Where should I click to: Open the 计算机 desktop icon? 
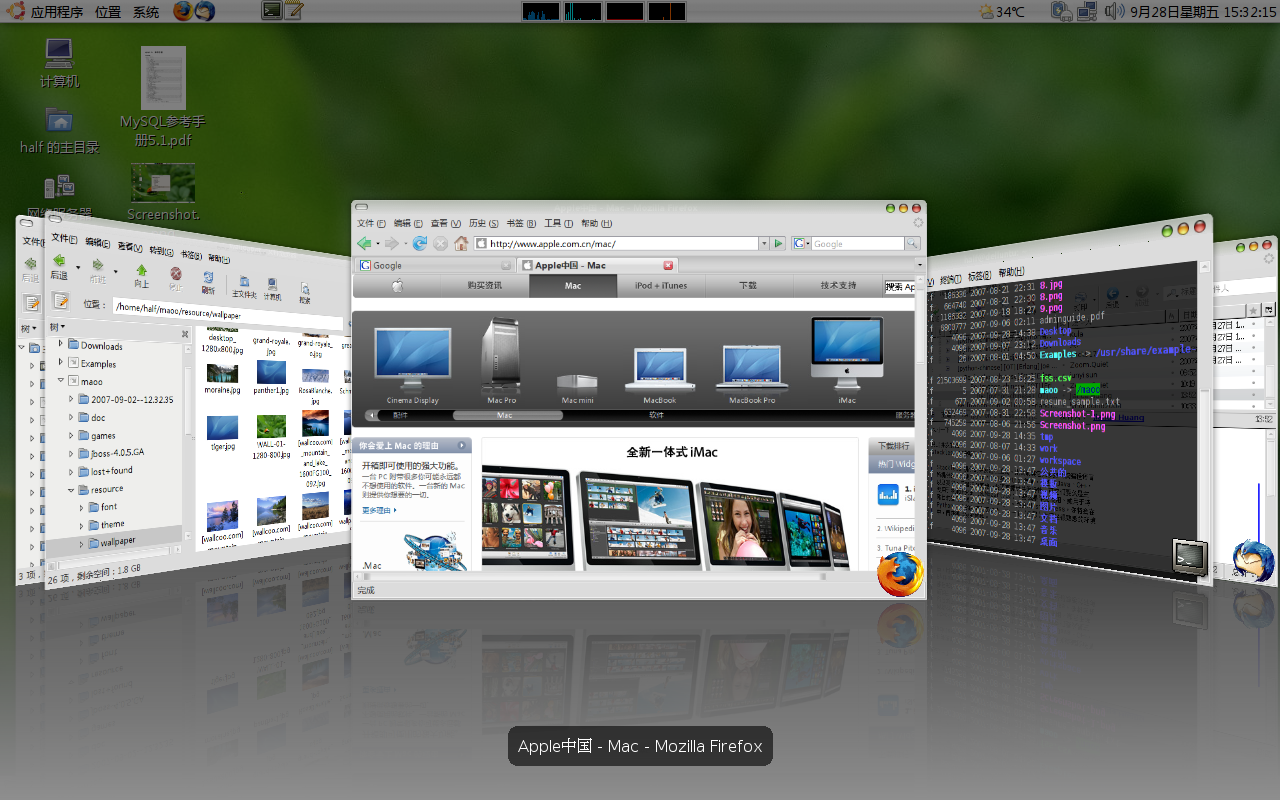[x=59, y=62]
